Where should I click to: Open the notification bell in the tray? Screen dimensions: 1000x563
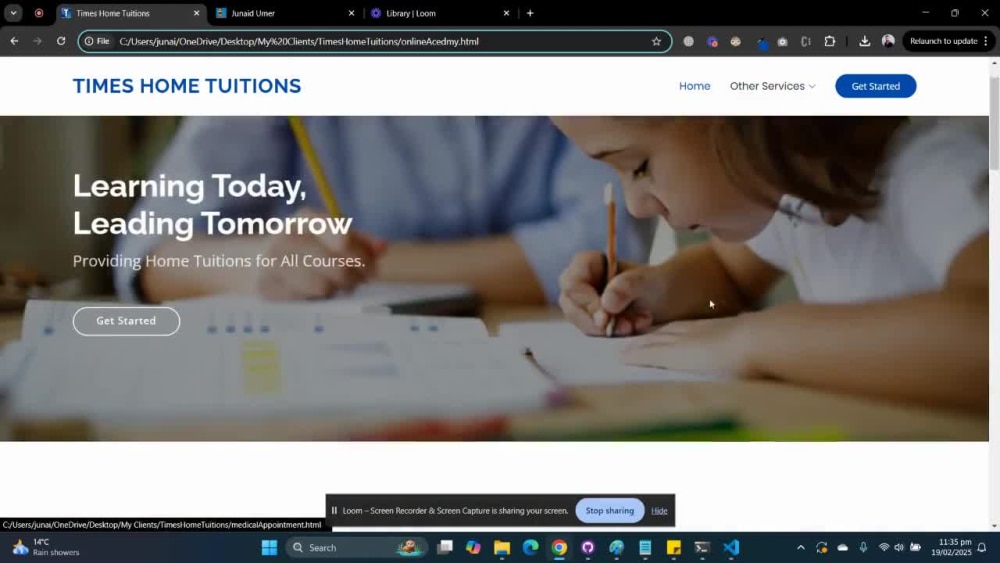[x=982, y=548]
